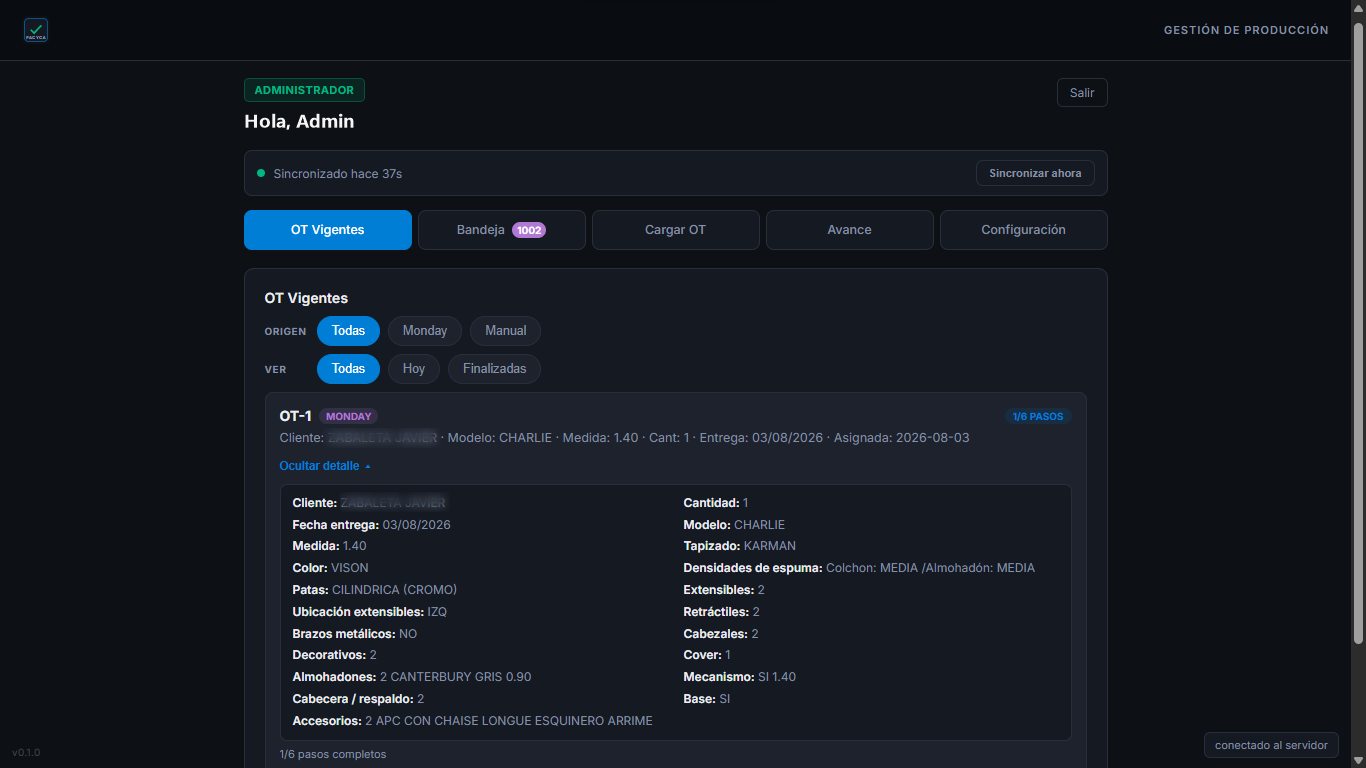Open the Cargar OT tab
Screen dimensions: 1366x768
pyautogui.click(x=676, y=230)
